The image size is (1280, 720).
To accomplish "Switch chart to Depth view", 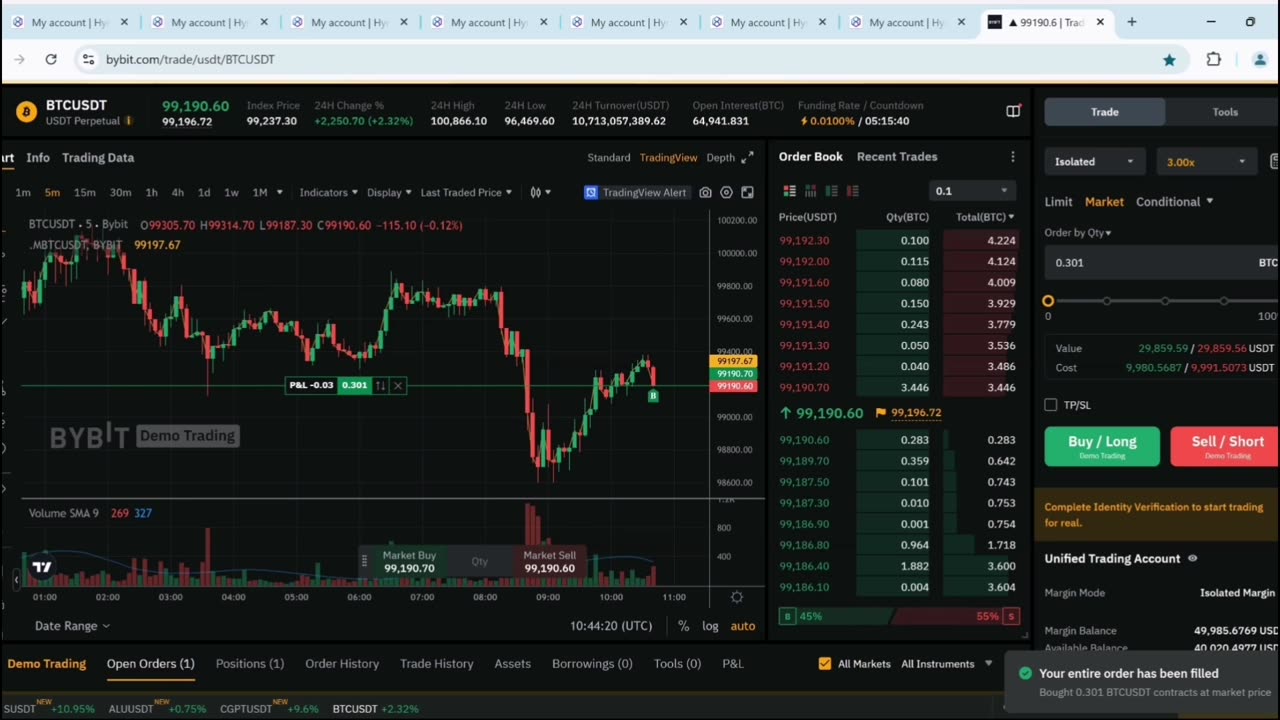I will [721, 157].
